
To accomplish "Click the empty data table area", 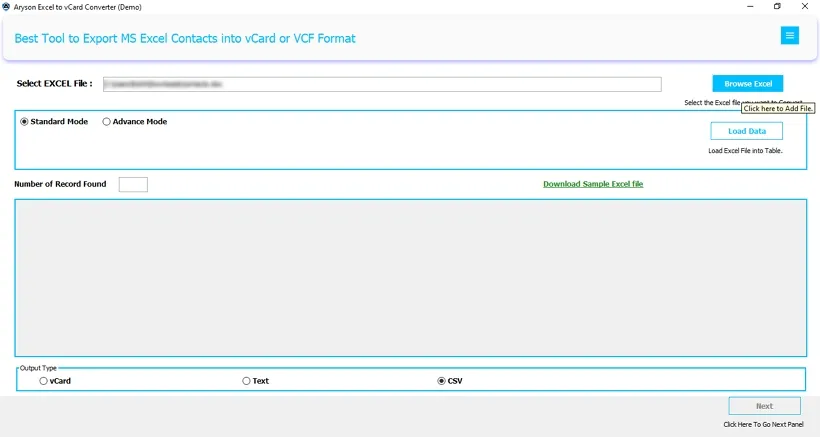I will (x=411, y=278).
